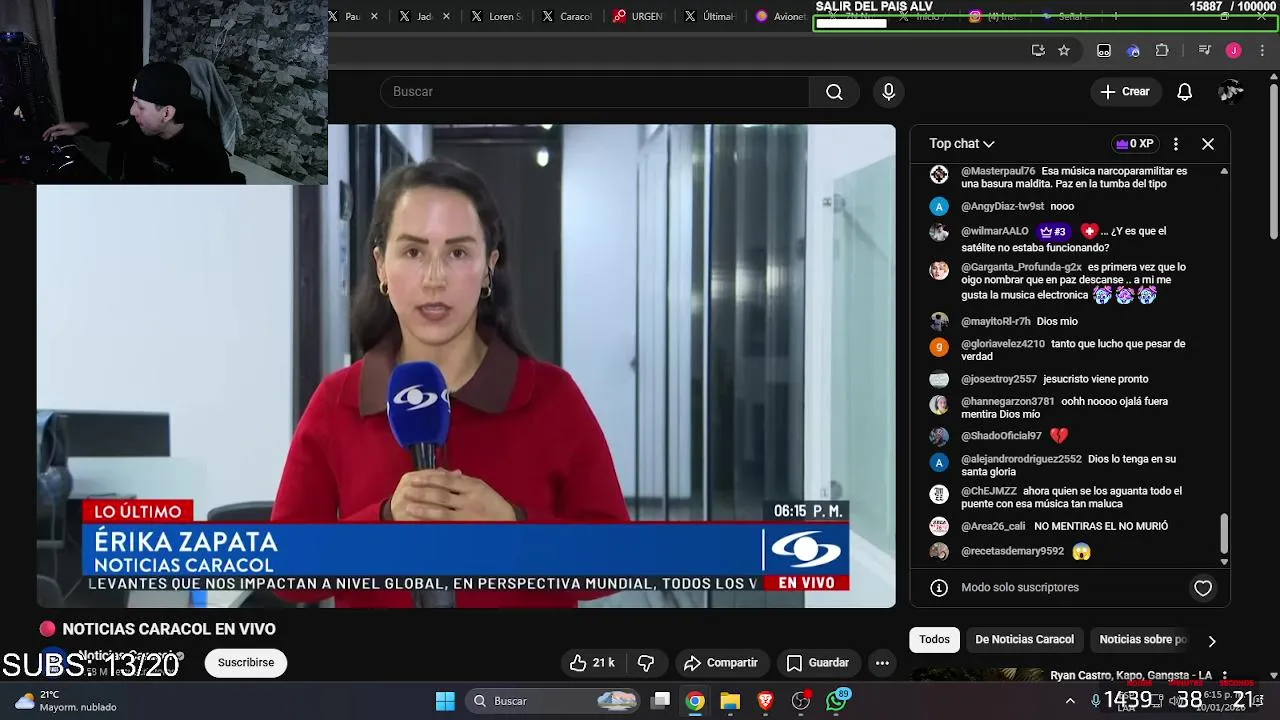Click @Area26_cali username in chat
1280x720 pixels.
pos(993,526)
